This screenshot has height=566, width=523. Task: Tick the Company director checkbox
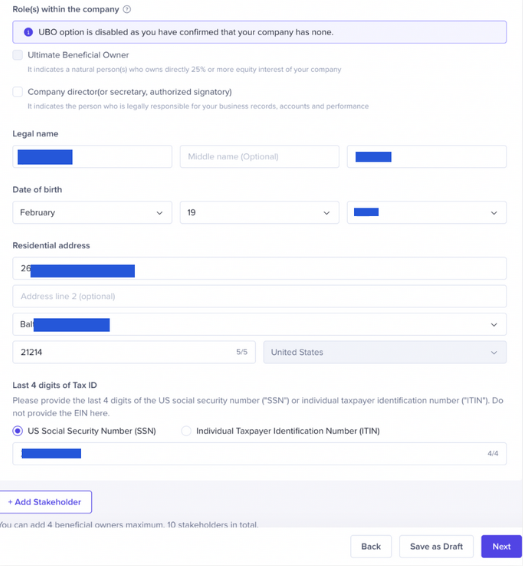[x=18, y=92]
